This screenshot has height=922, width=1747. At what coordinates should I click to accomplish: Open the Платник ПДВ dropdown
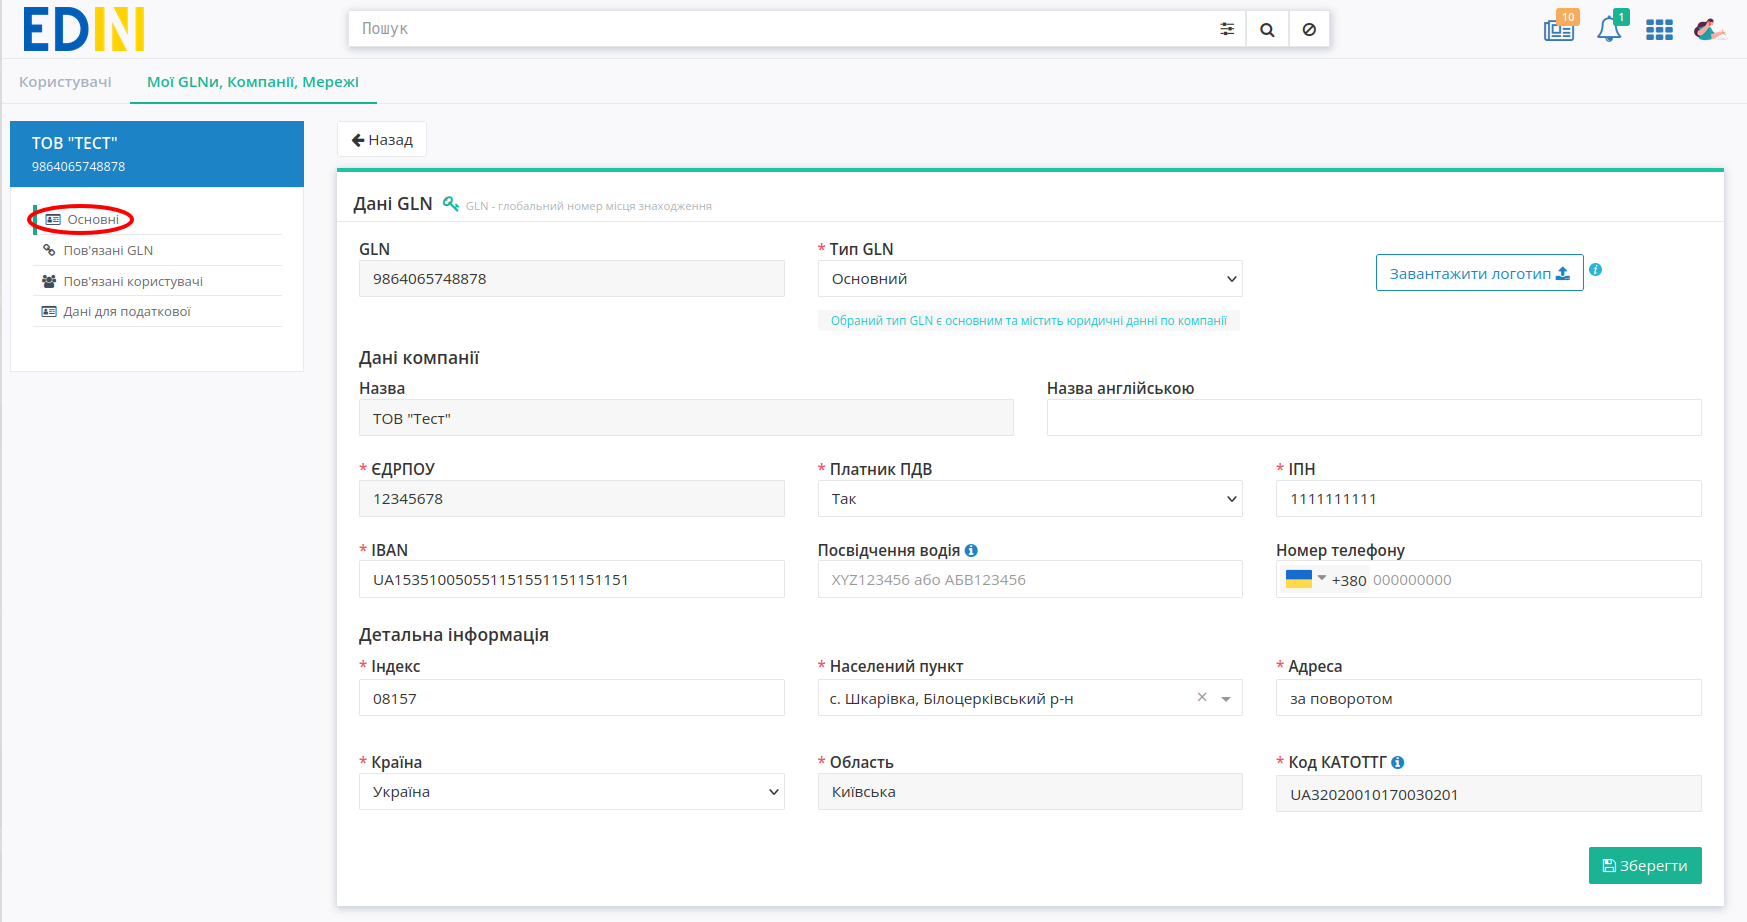pos(1030,499)
